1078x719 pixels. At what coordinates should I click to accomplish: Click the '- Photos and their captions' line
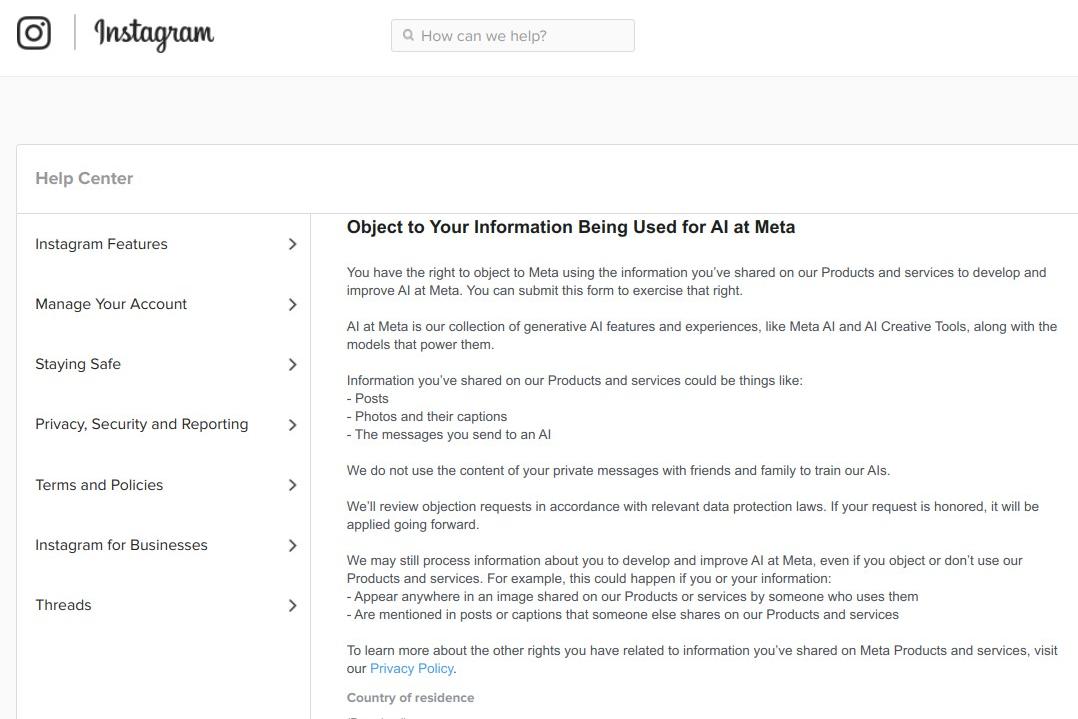(x=427, y=417)
